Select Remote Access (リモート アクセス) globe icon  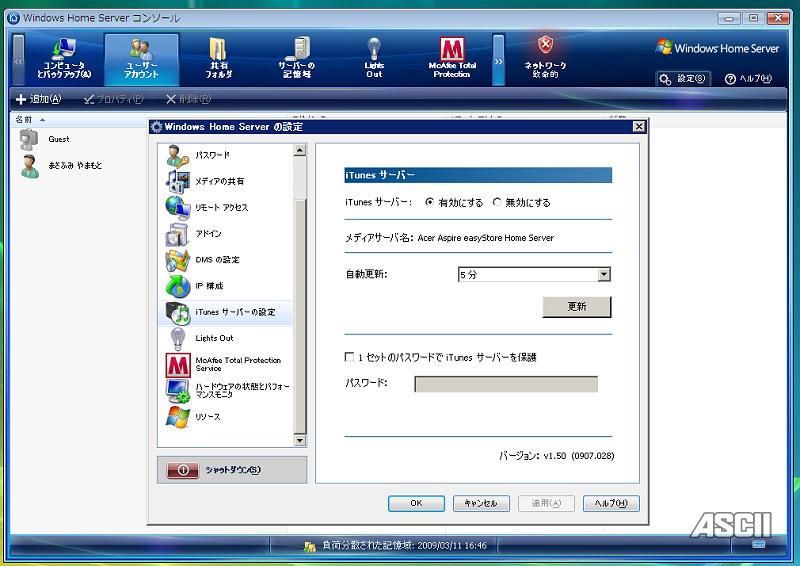[x=177, y=208]
